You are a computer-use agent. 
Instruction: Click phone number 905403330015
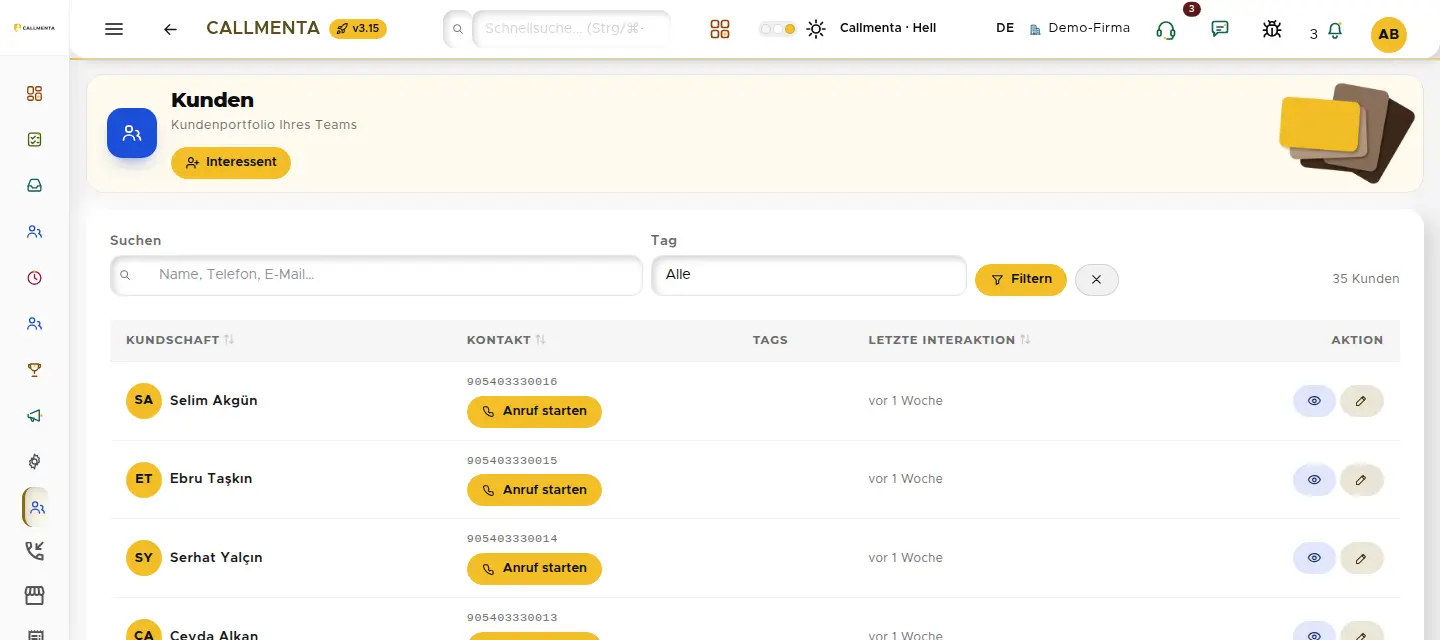[x=512, y=461]
